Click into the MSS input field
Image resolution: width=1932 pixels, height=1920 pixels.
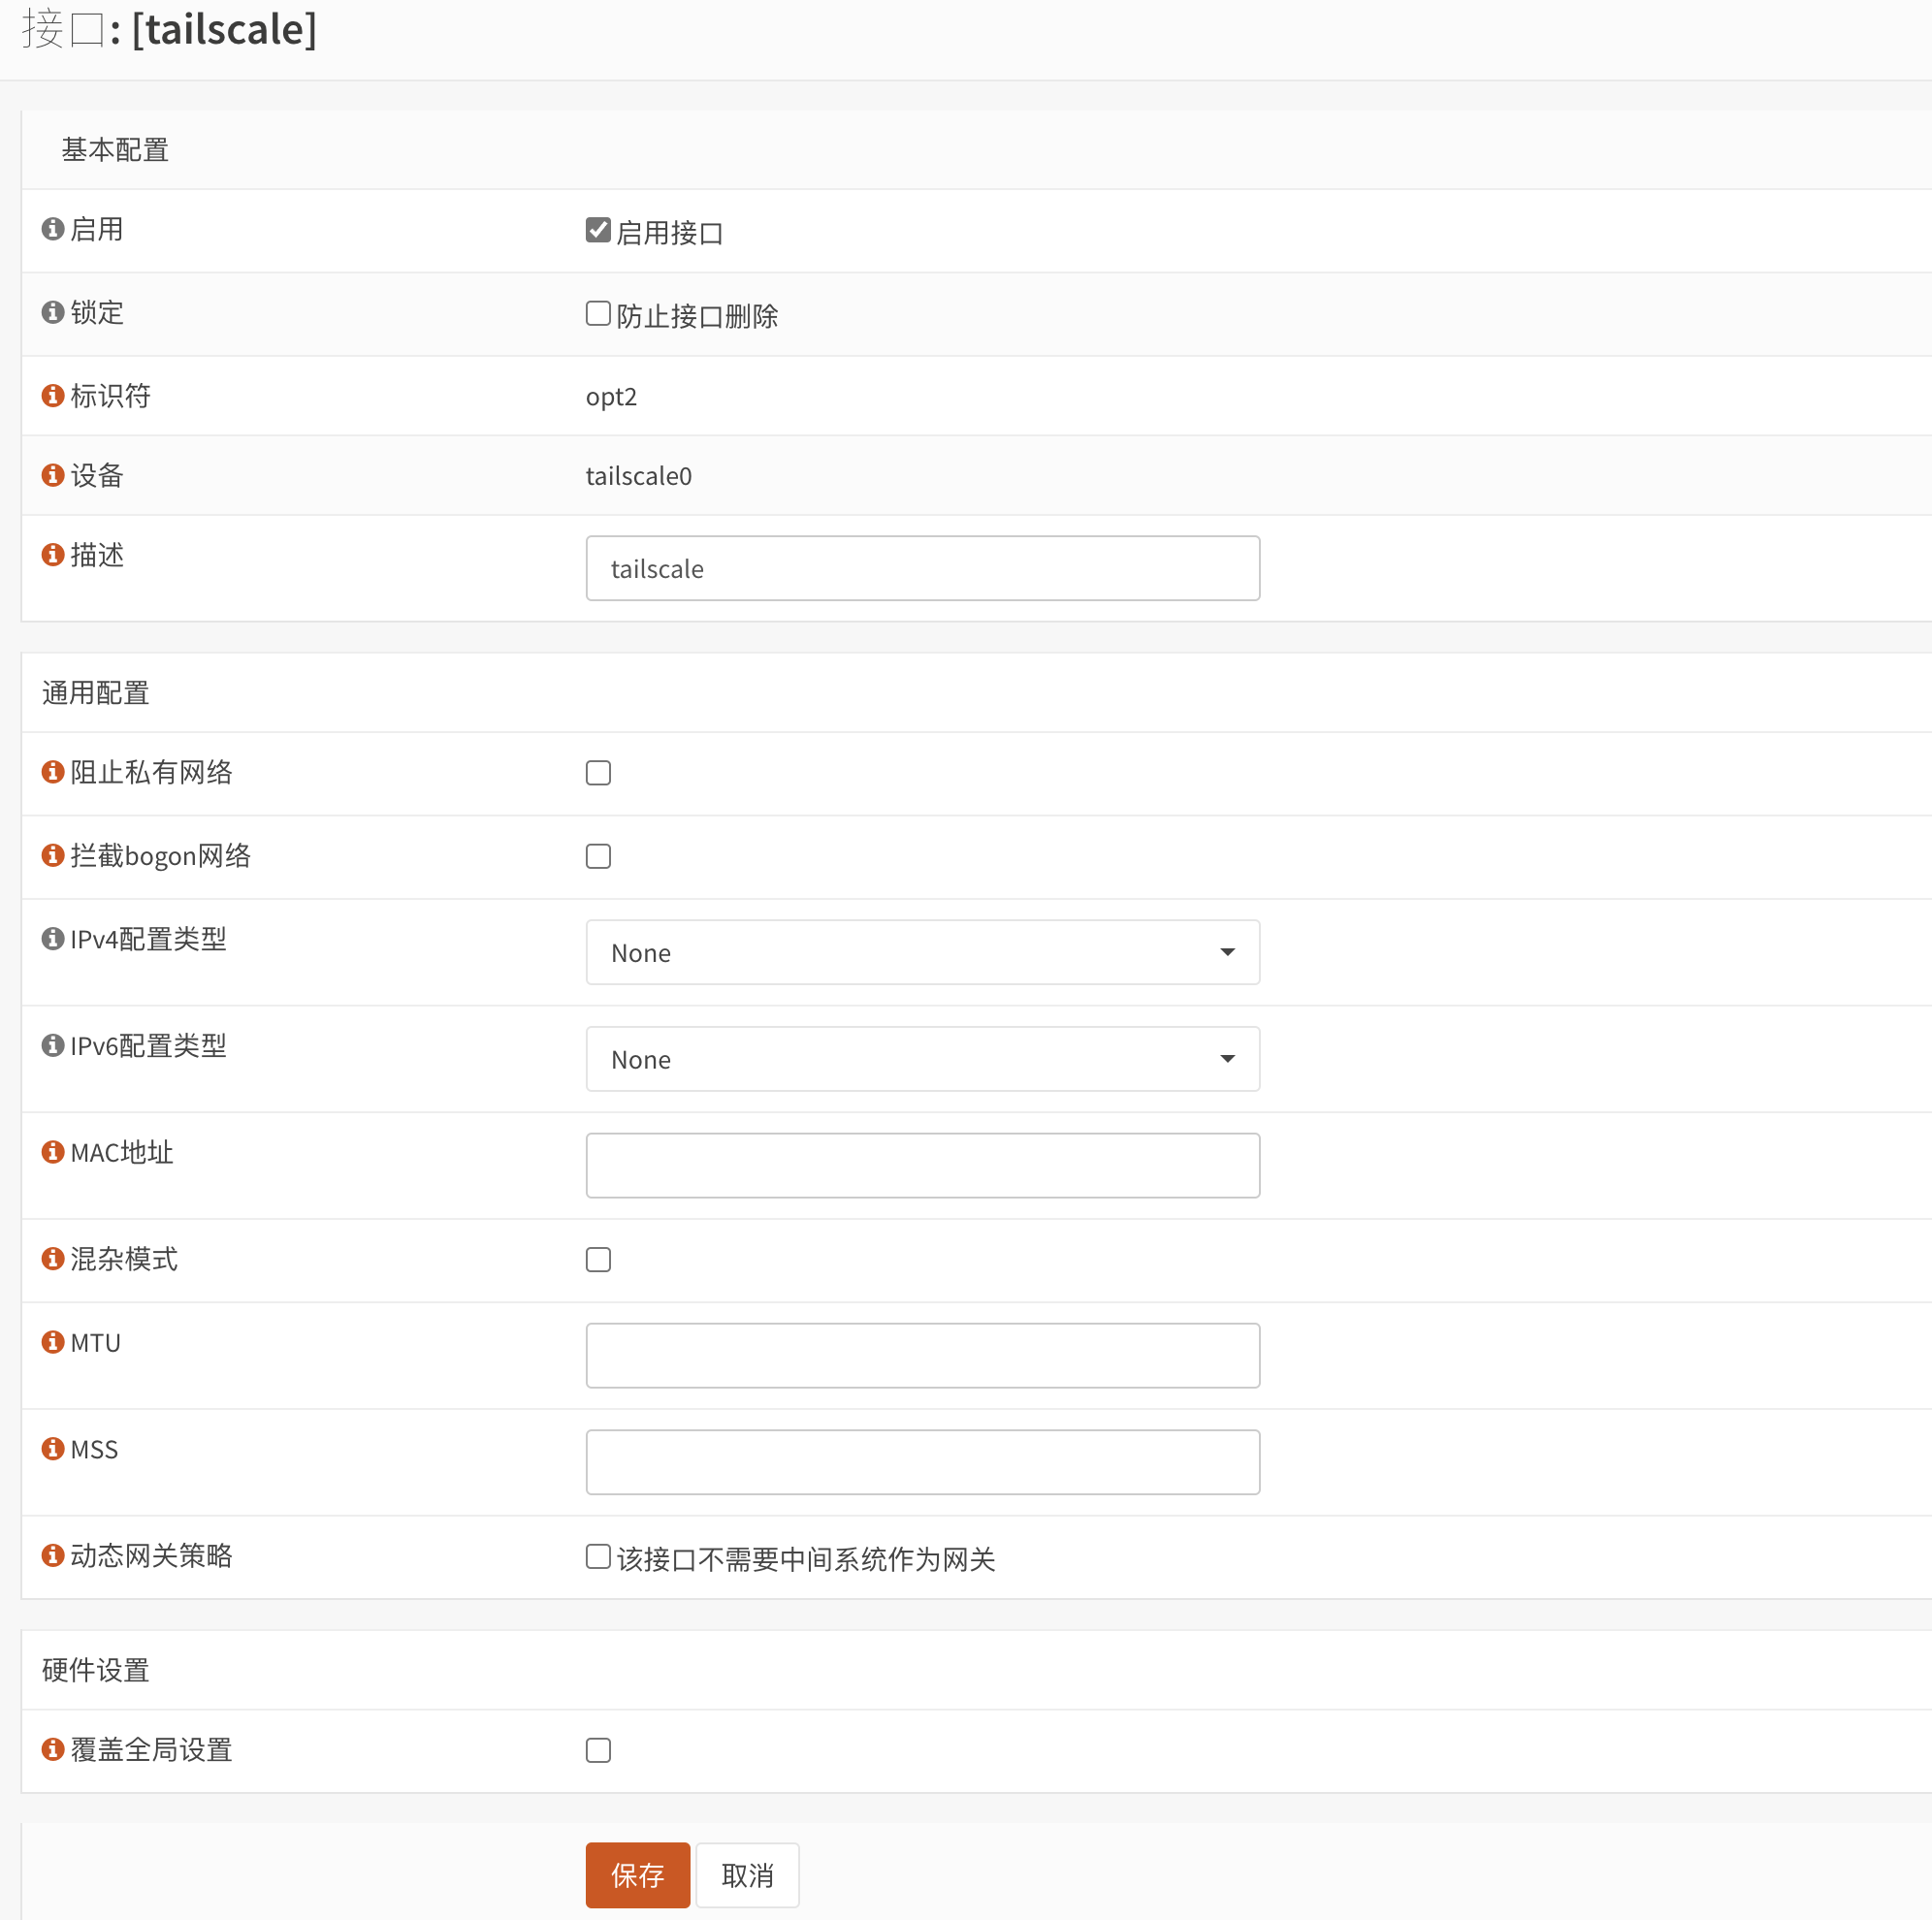point(922,1462)
